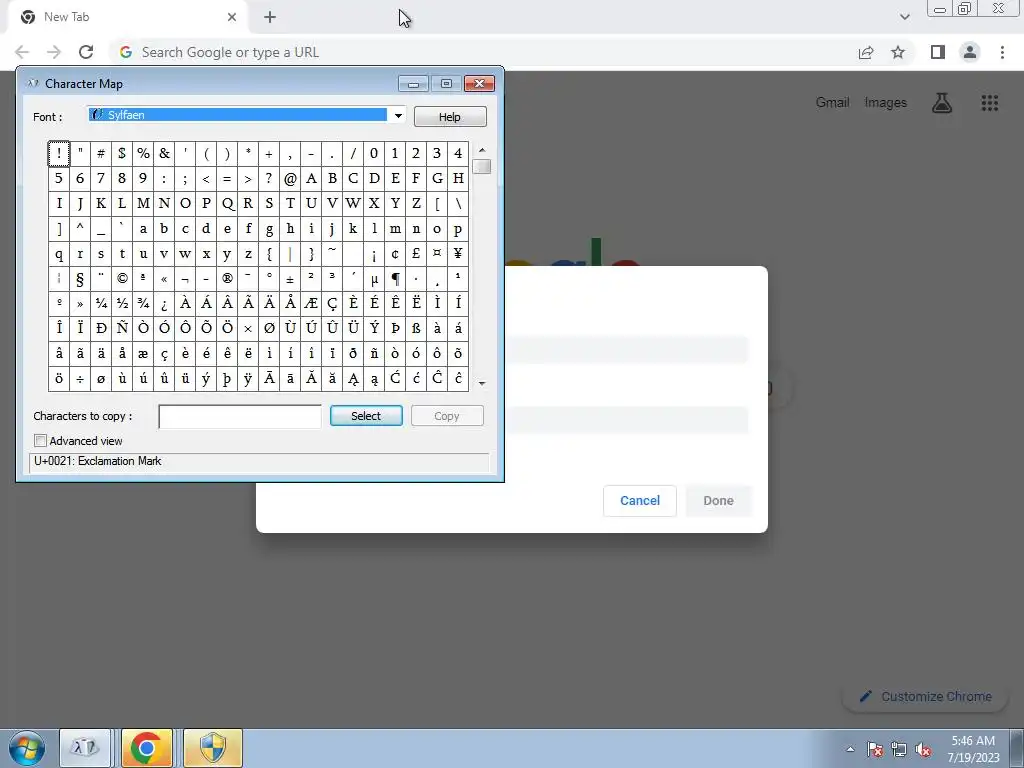The height and width of the screenshot is (768, 1024).
Task: Open the network tray icon
Action: click(899, 749)
